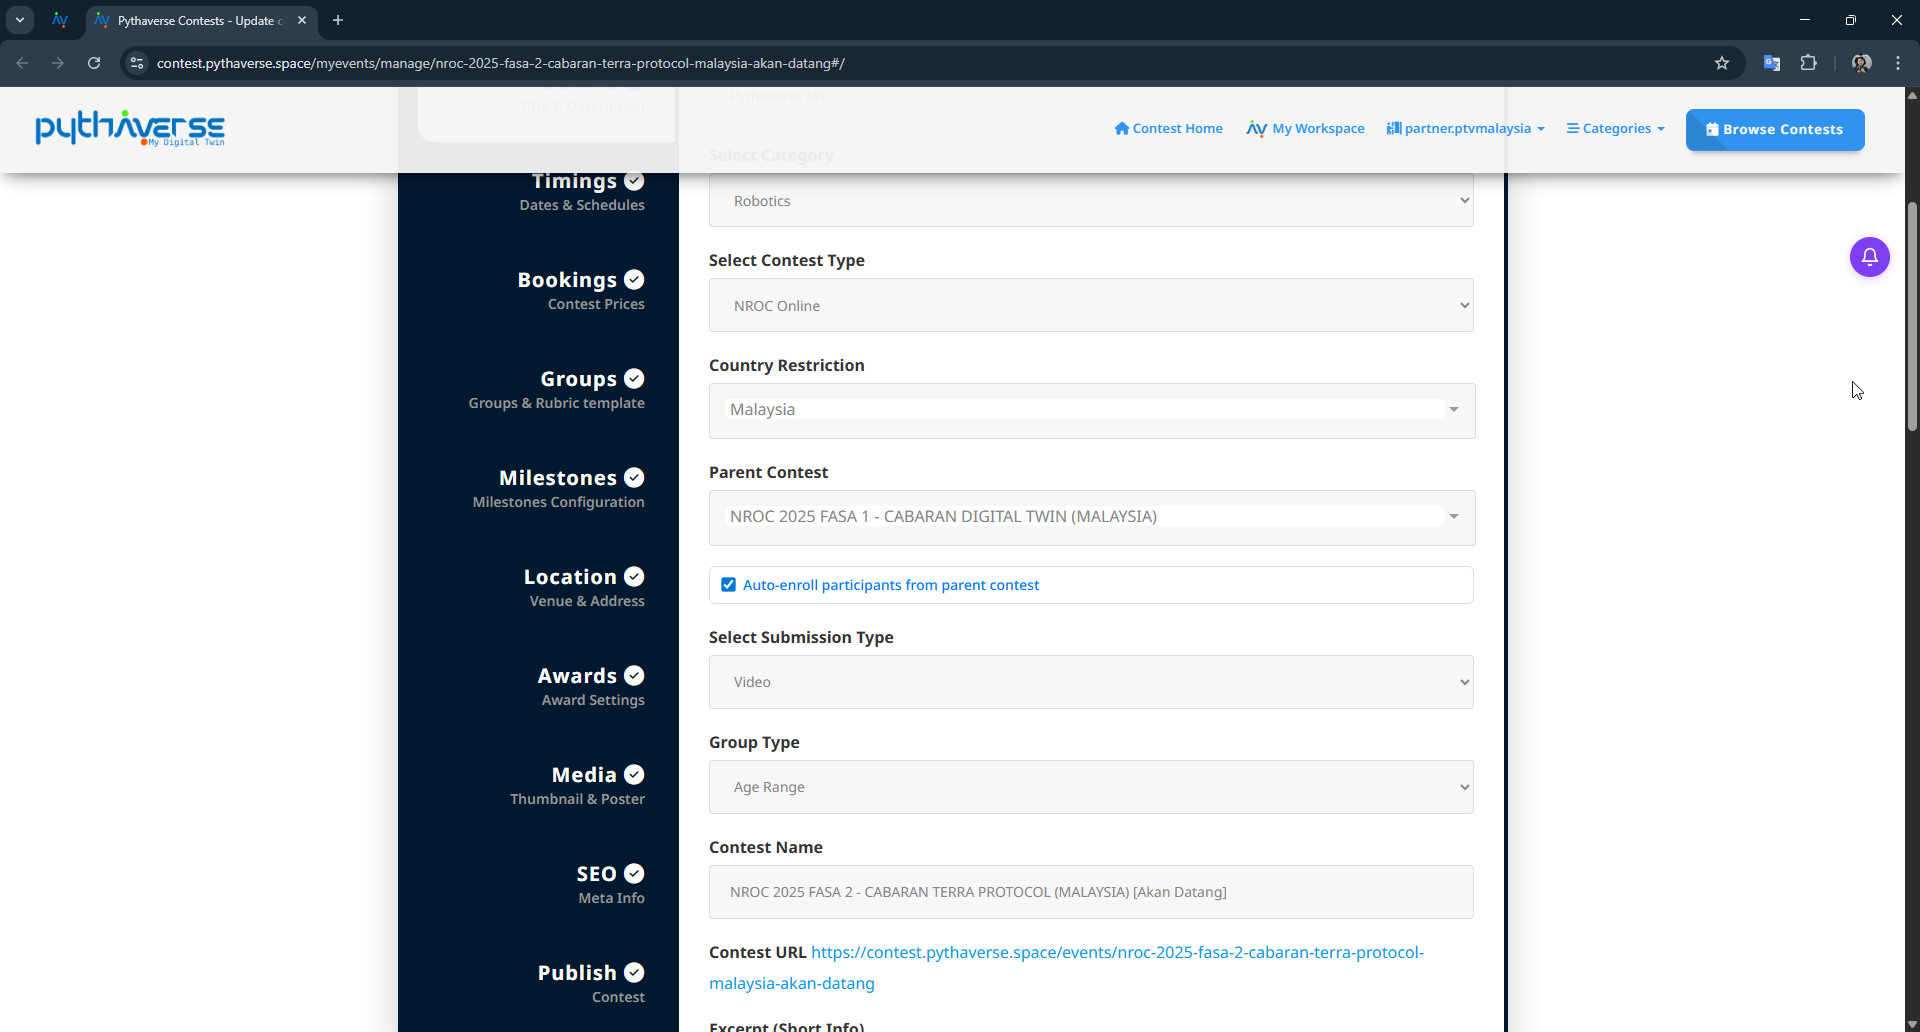Open the contest URL link
Image resolution: width=1920 pixels, height=1032 pixels.
tap(1066, 967)
